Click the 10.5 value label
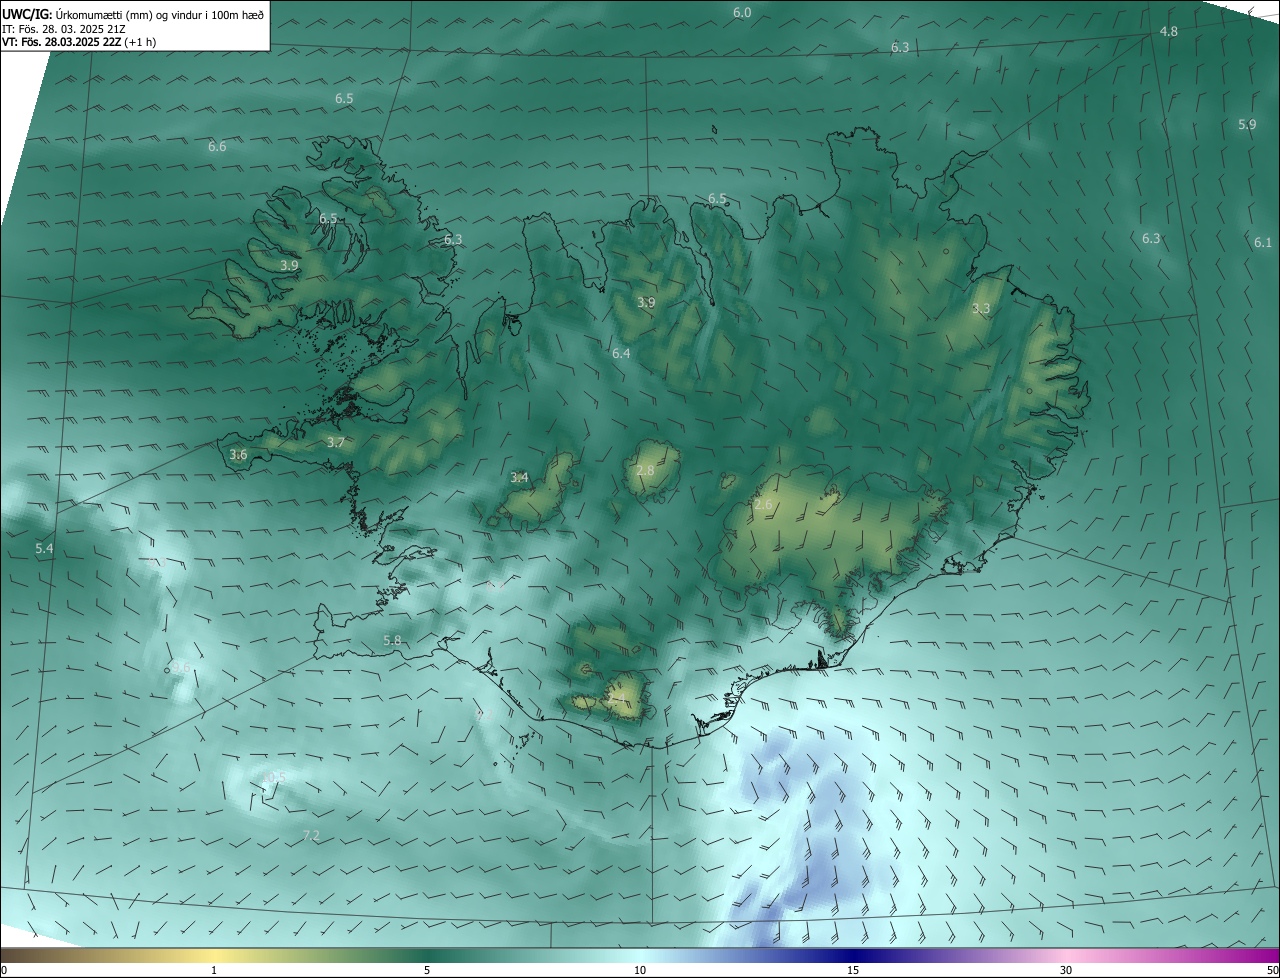The height and width of the screenshot is (978, 1280). click(x=273, y=777)
